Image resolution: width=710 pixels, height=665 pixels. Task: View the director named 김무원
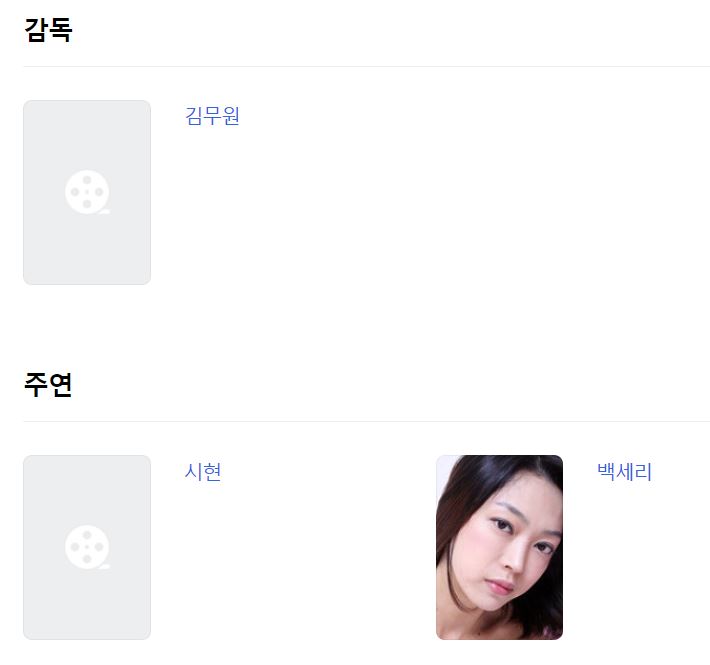click(212, 116)
